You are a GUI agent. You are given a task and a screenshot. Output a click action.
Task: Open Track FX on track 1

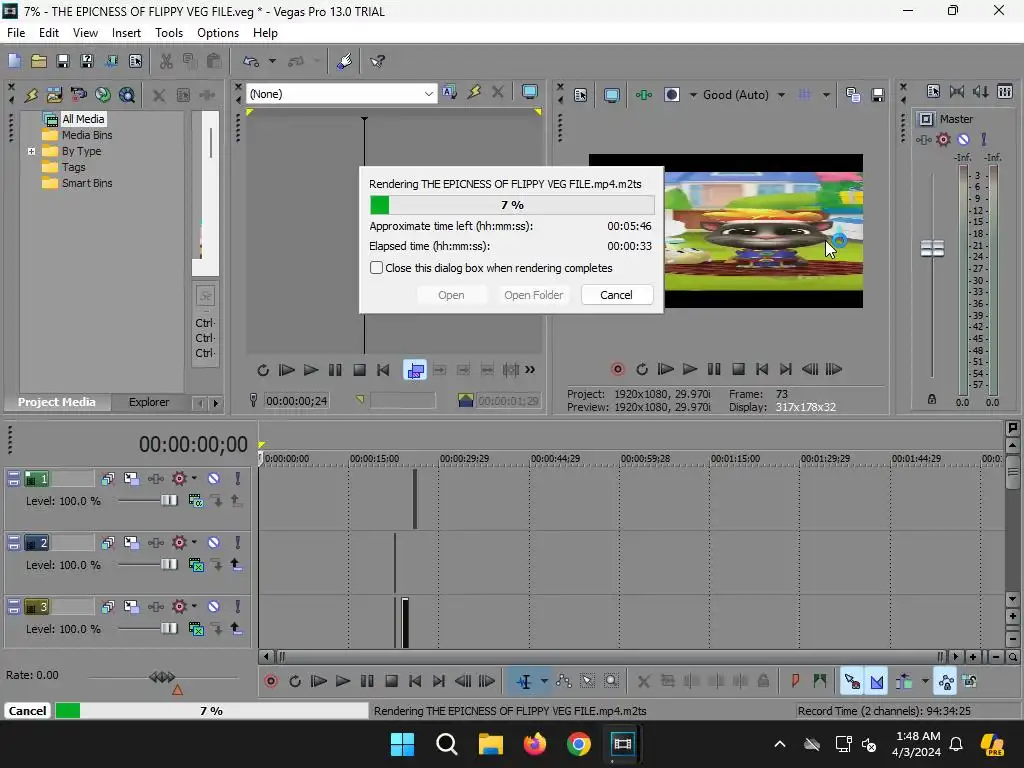(155, 479)
